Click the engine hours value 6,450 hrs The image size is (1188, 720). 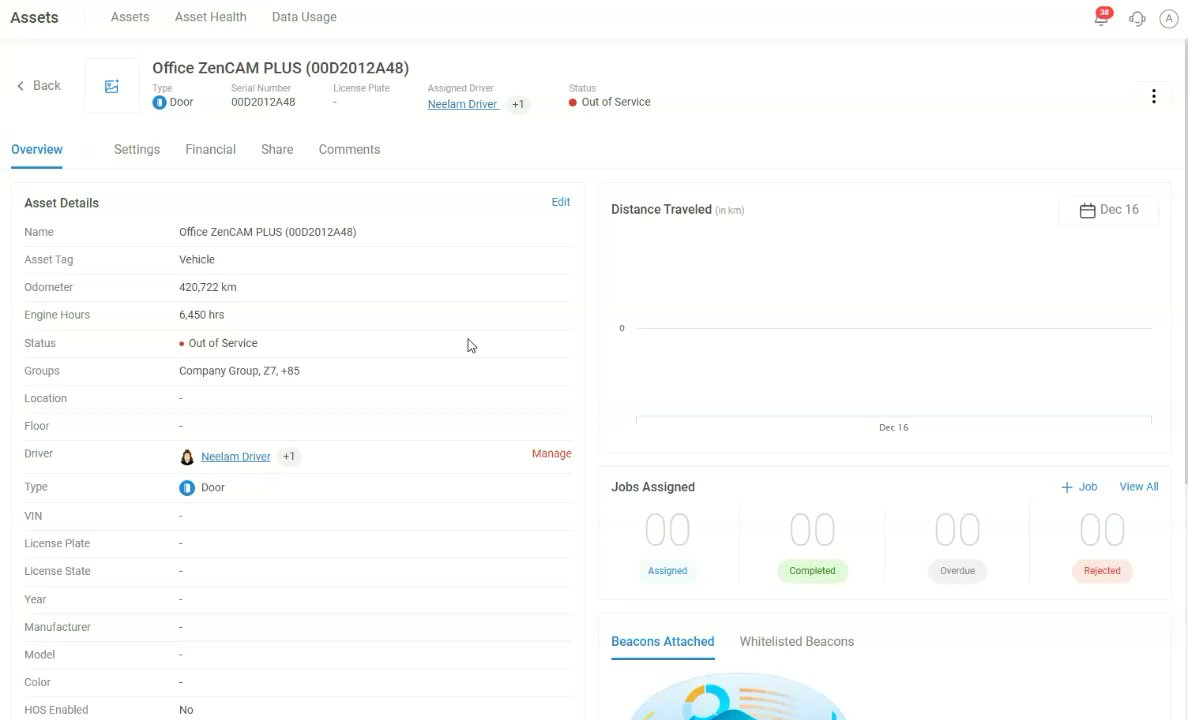202,315
